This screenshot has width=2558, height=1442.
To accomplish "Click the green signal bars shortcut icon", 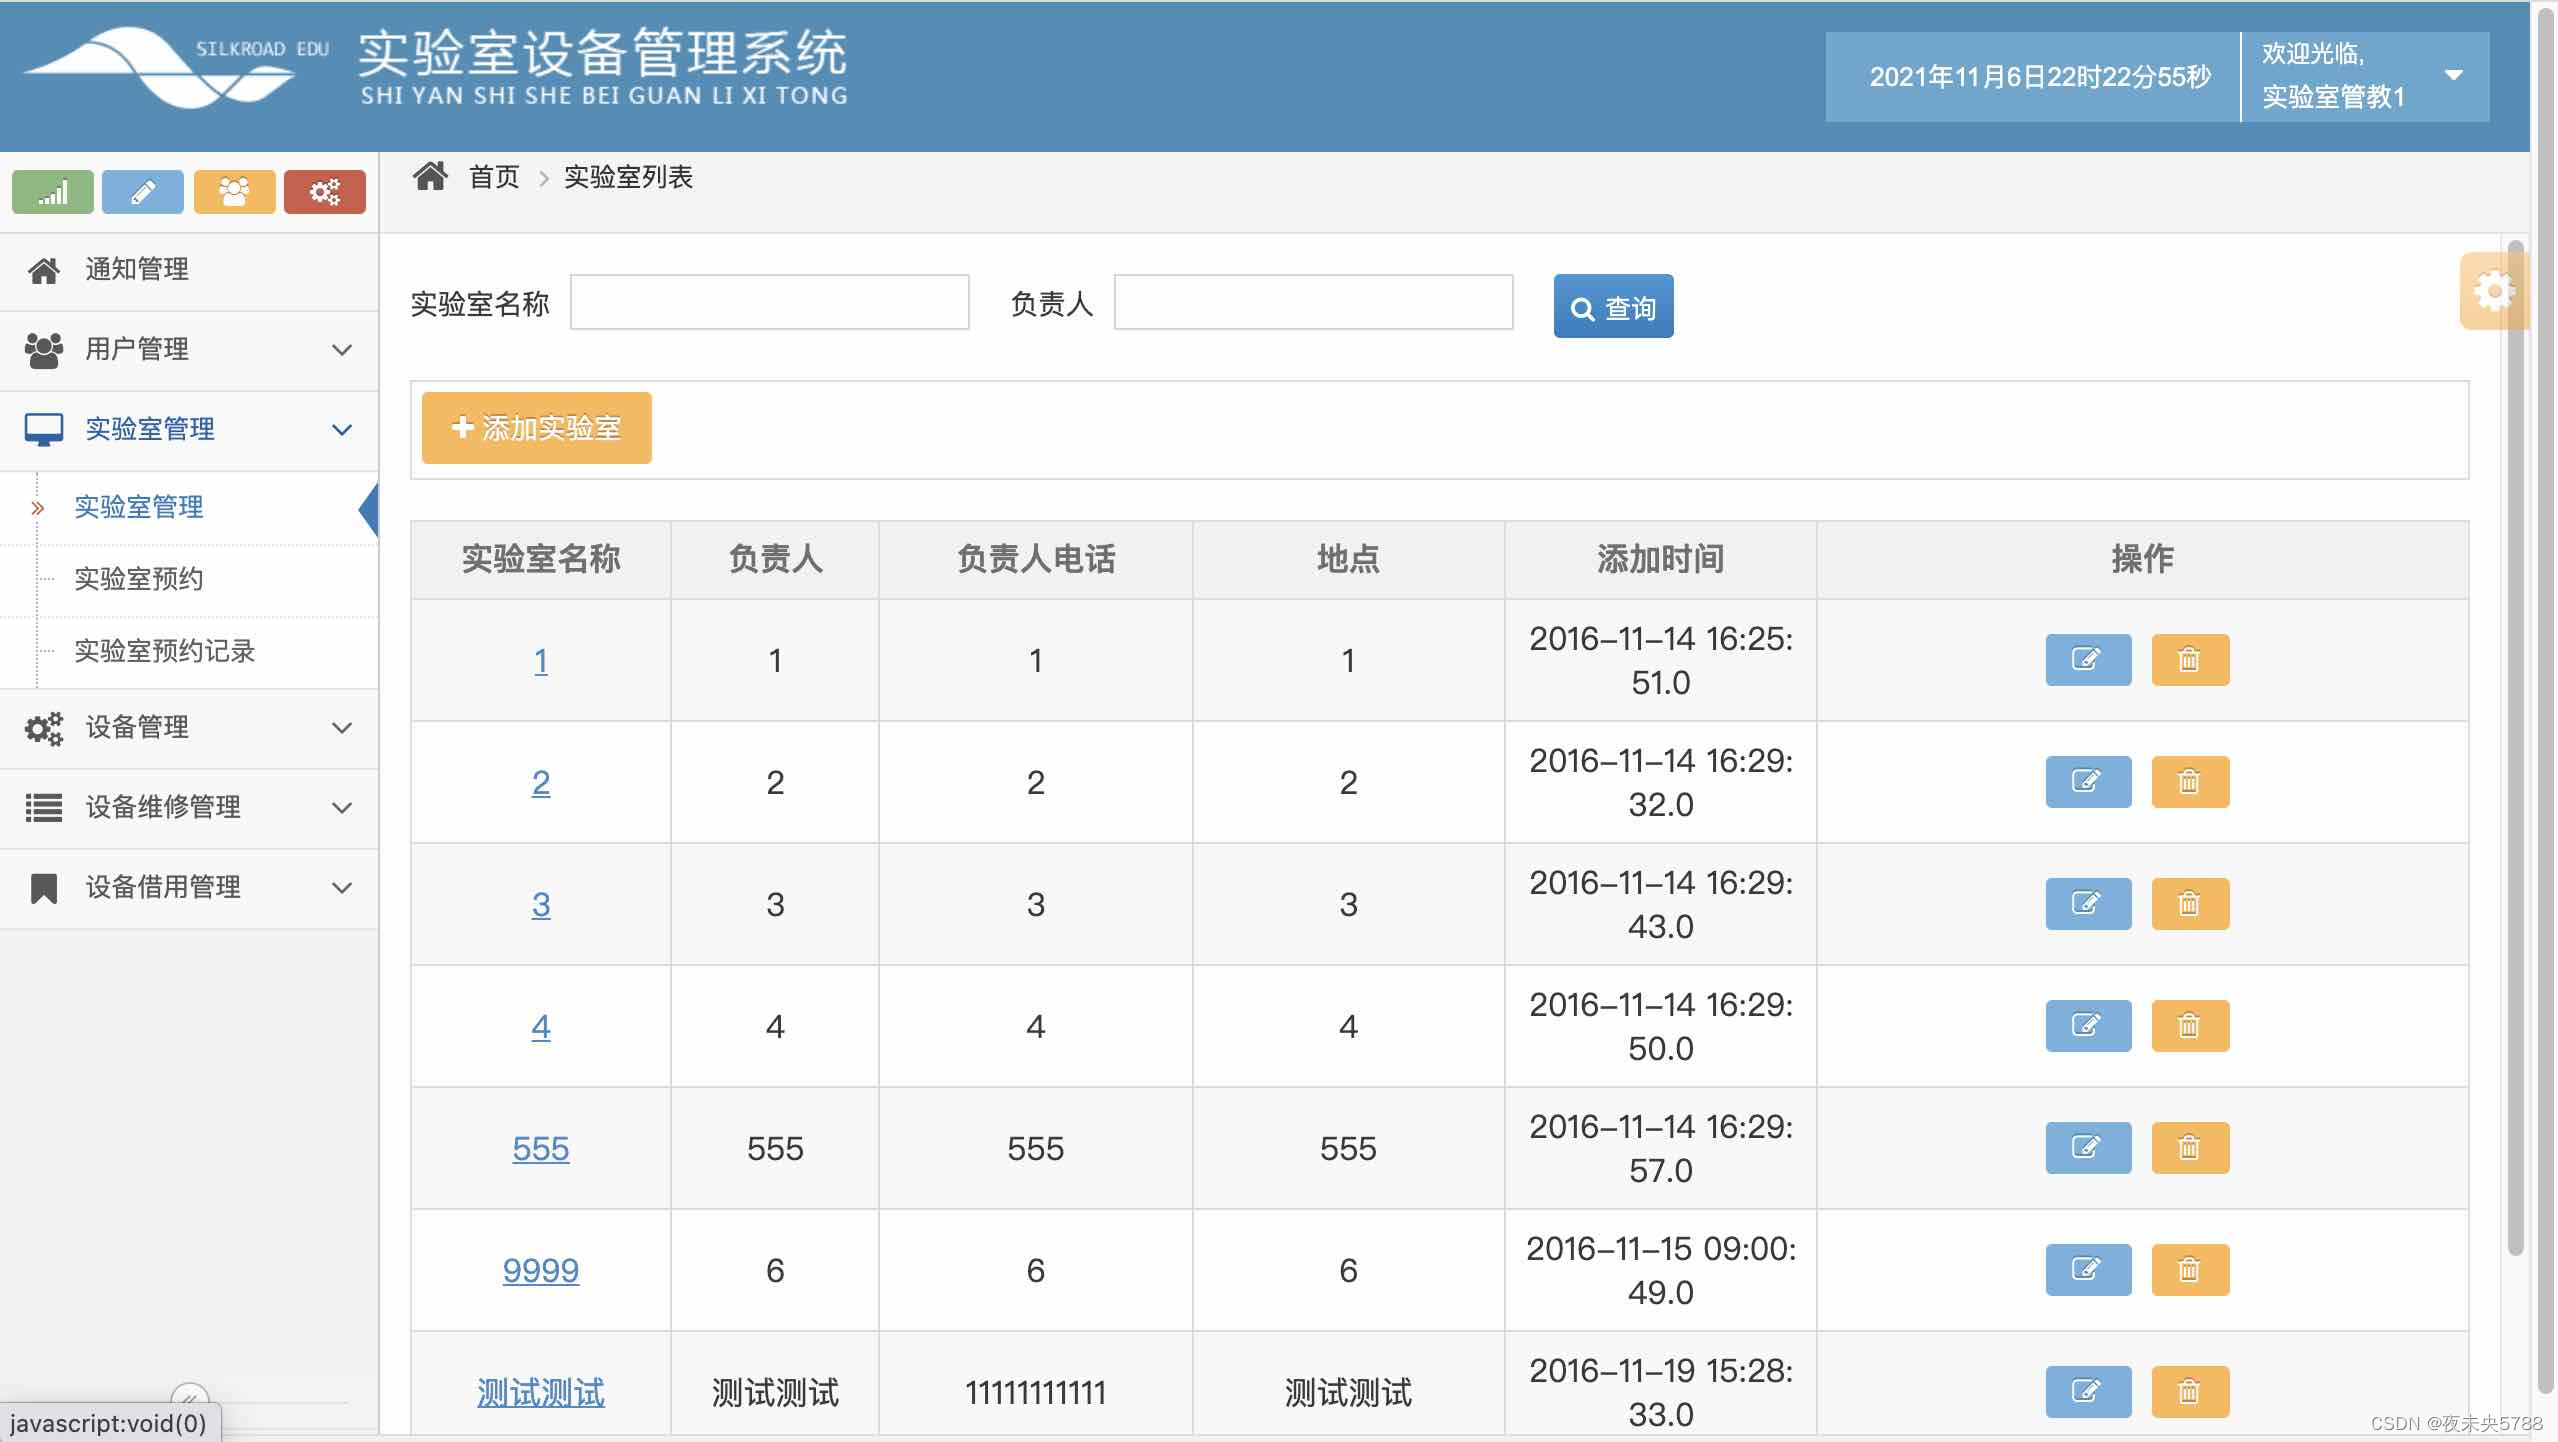I will (x=53, y=191).
